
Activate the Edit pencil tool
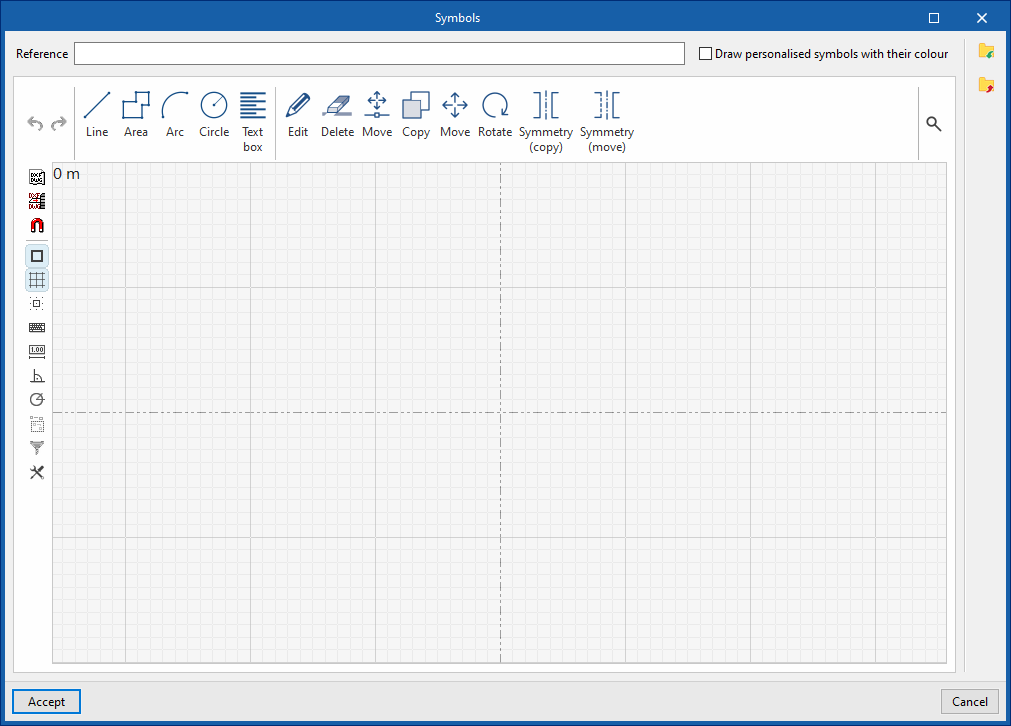298,115
